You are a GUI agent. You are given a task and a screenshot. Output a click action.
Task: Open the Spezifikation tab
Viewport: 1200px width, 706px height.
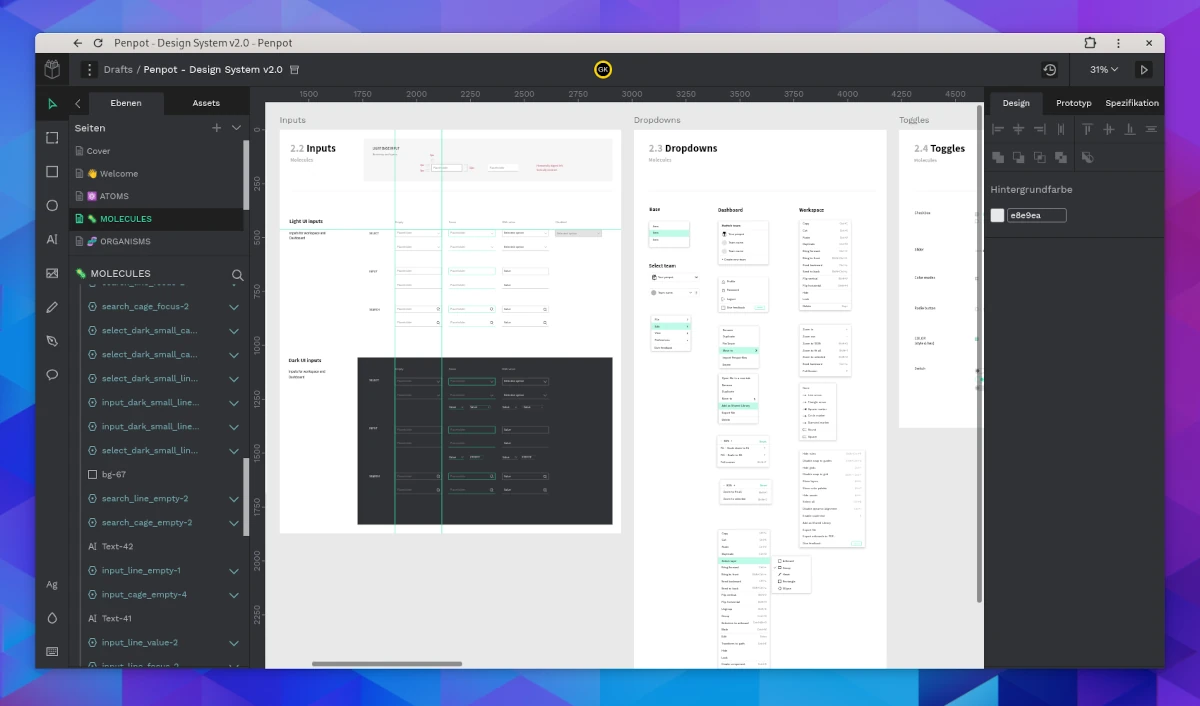tap(1132, 103)
